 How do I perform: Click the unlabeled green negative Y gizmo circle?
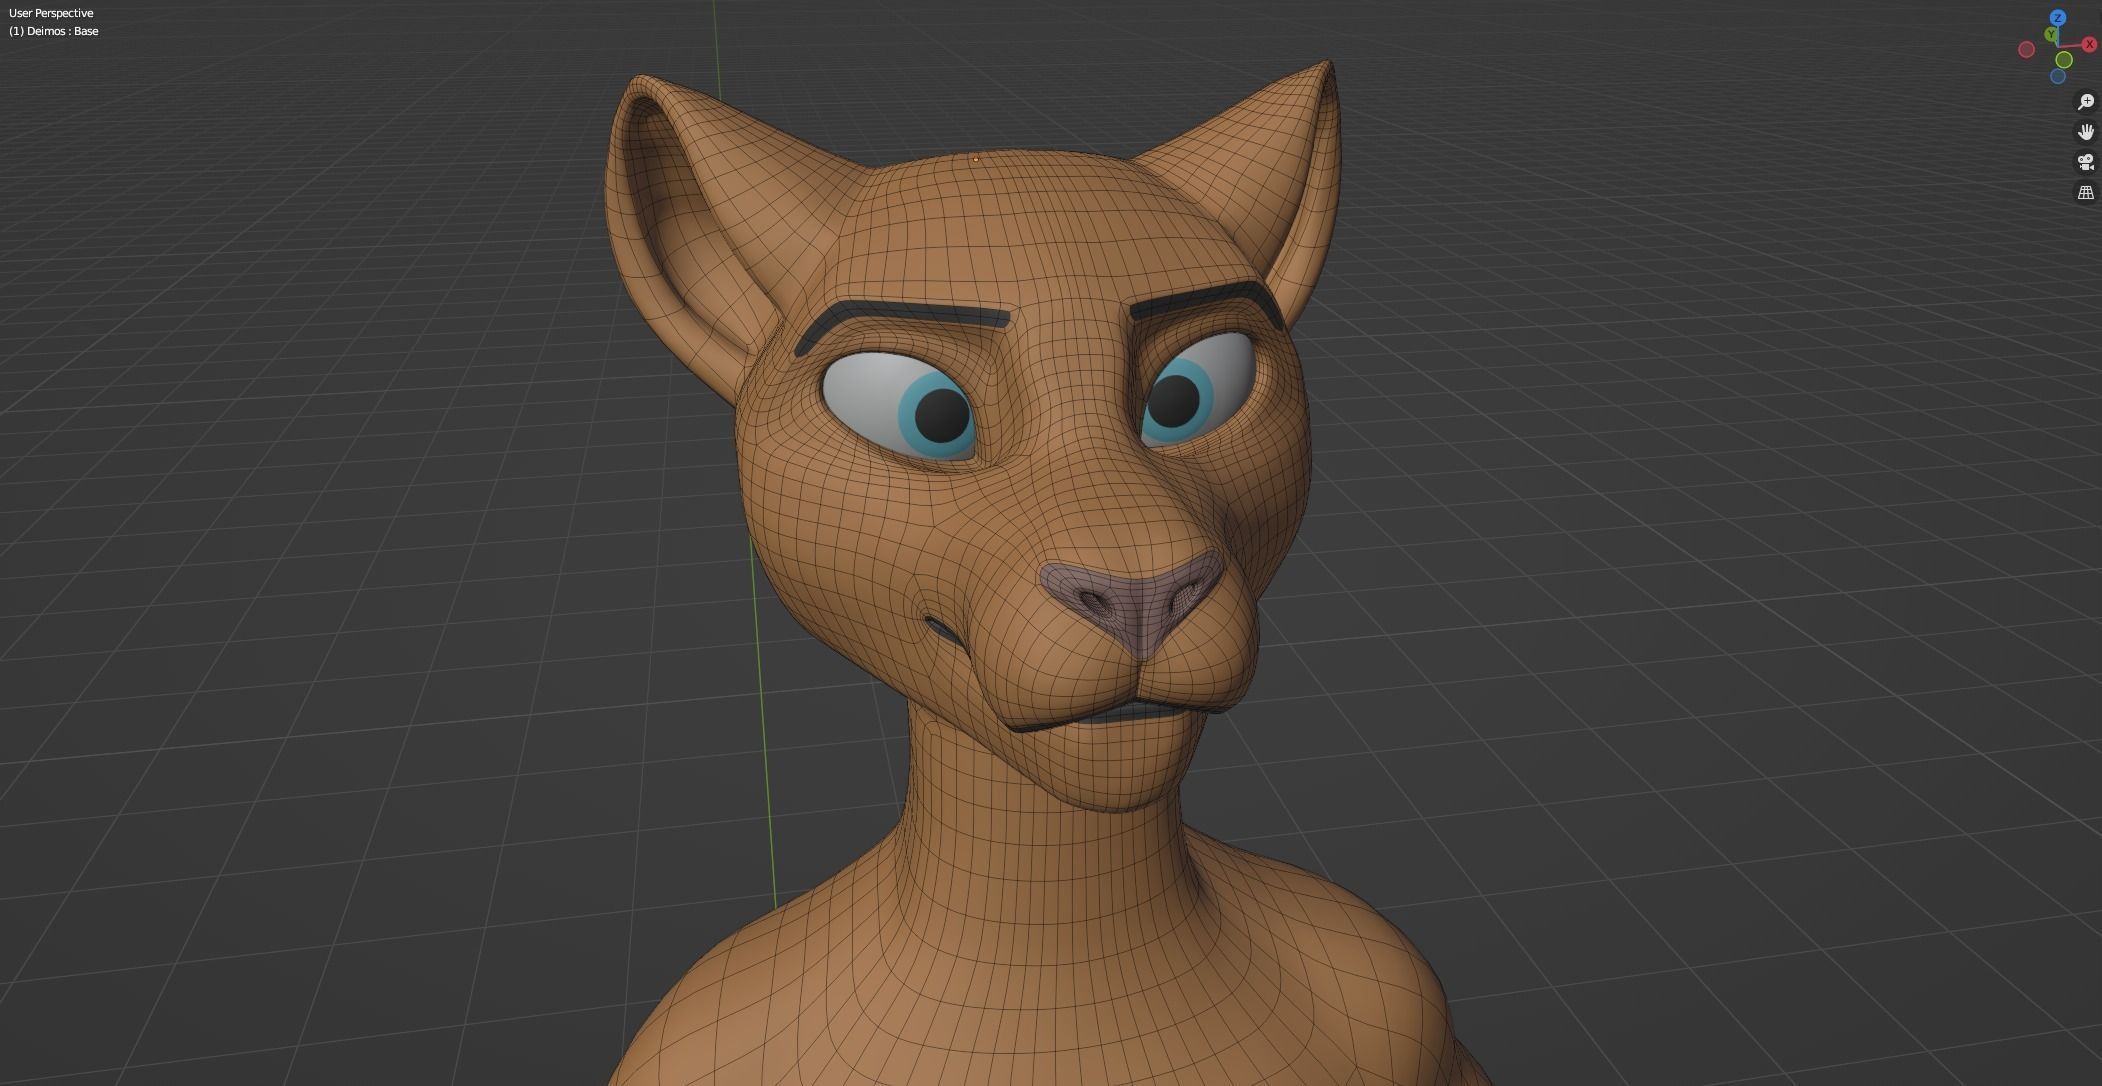pos(2064,61)
